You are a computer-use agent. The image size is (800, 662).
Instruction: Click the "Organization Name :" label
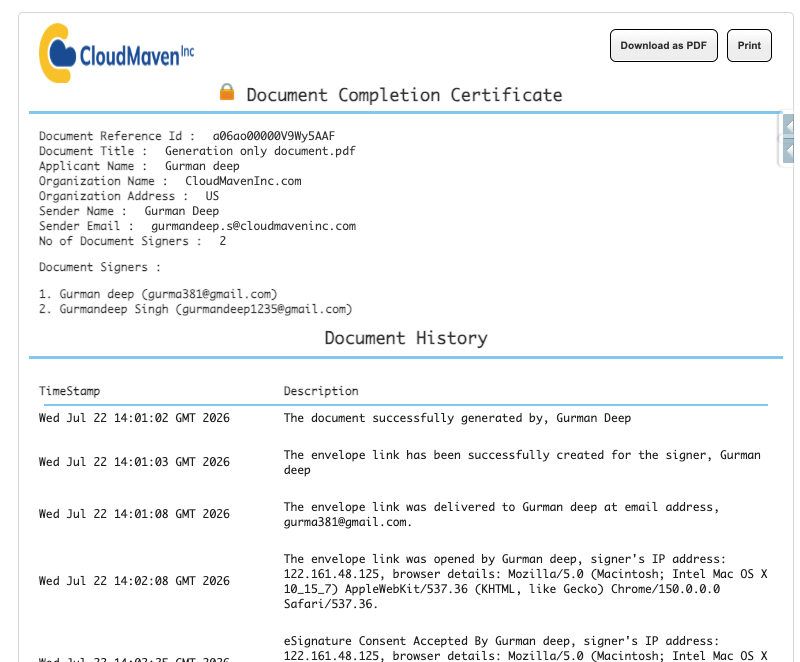pyautogui.click(x=103, y=181)
